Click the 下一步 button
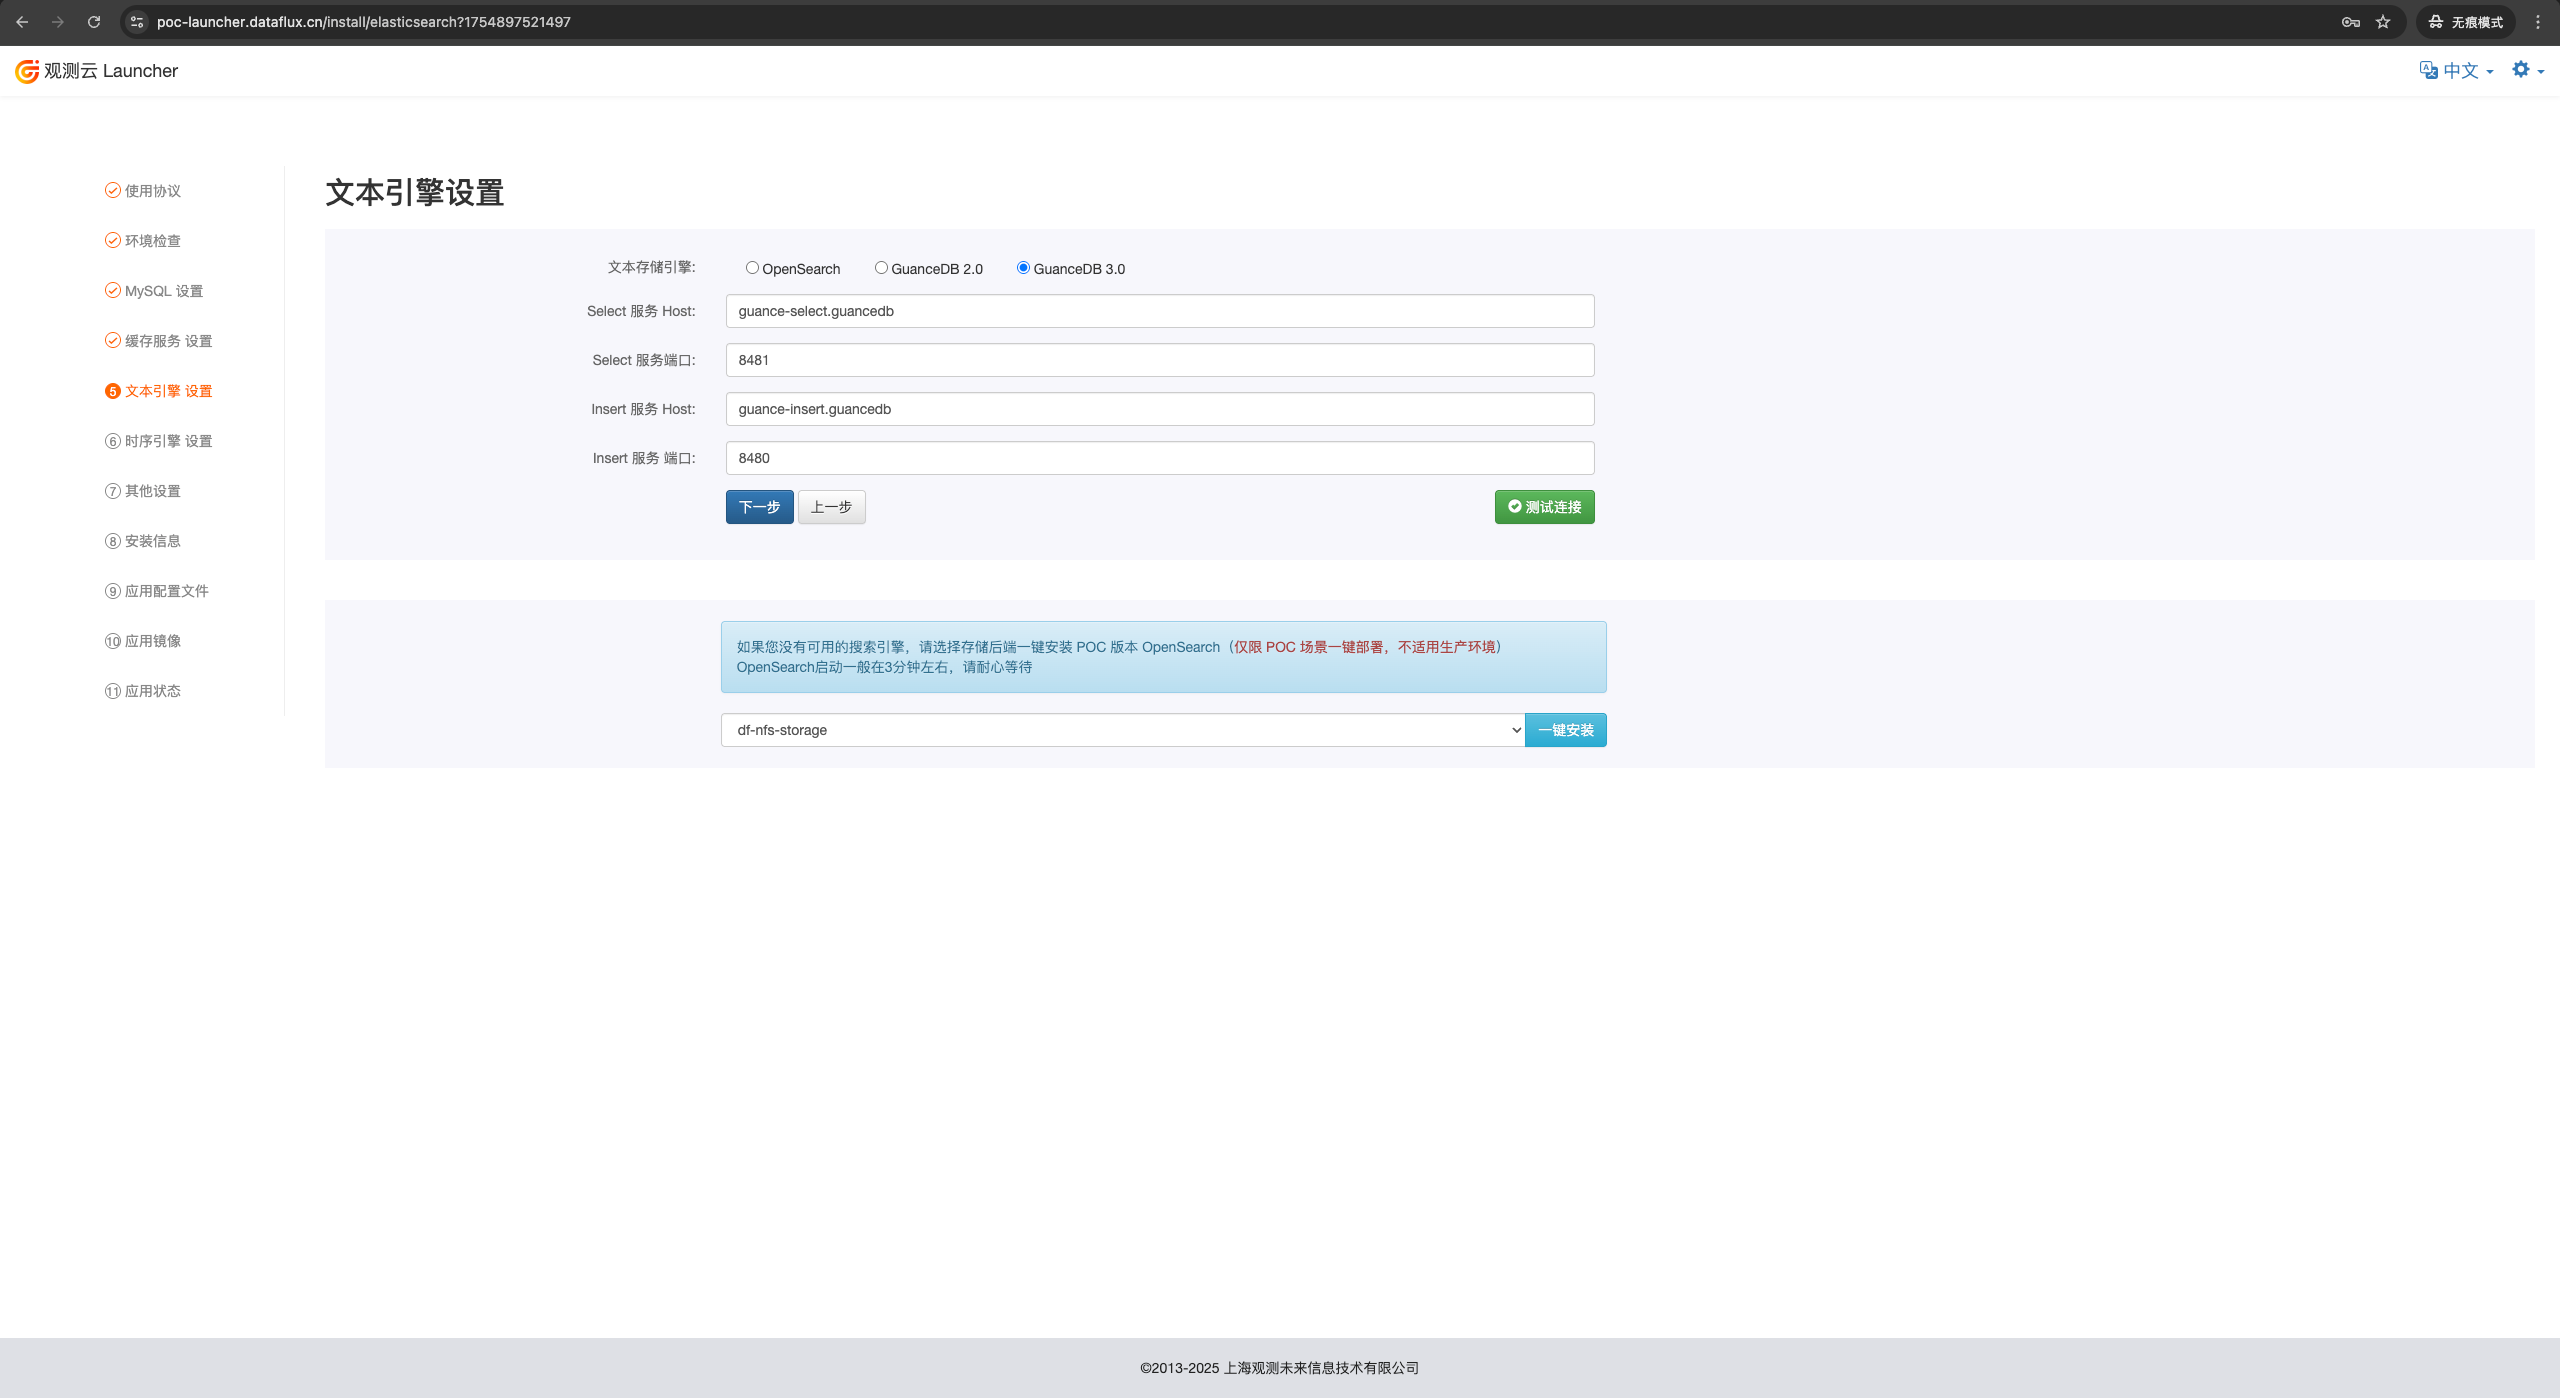Screen dimensions: 2560x1398 [x=759, y=507]
